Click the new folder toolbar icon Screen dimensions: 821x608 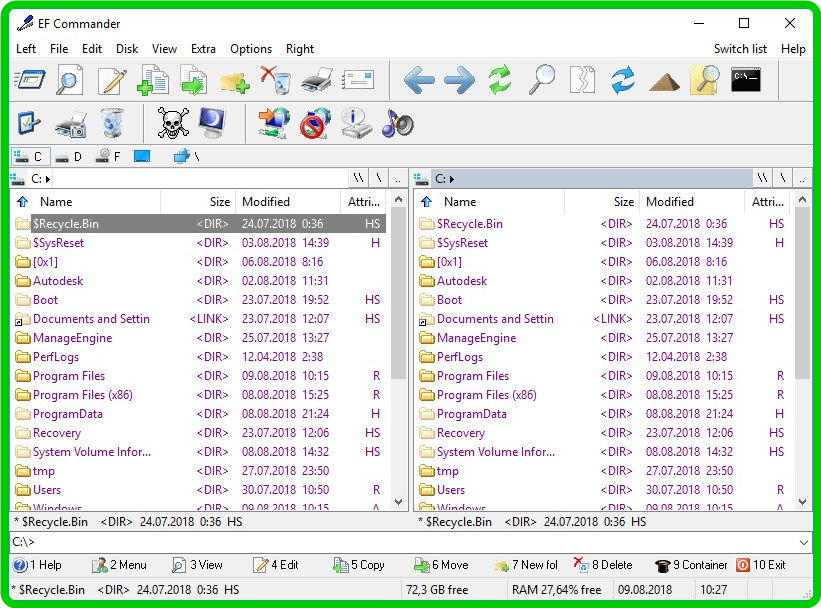[x=234, y=82]
